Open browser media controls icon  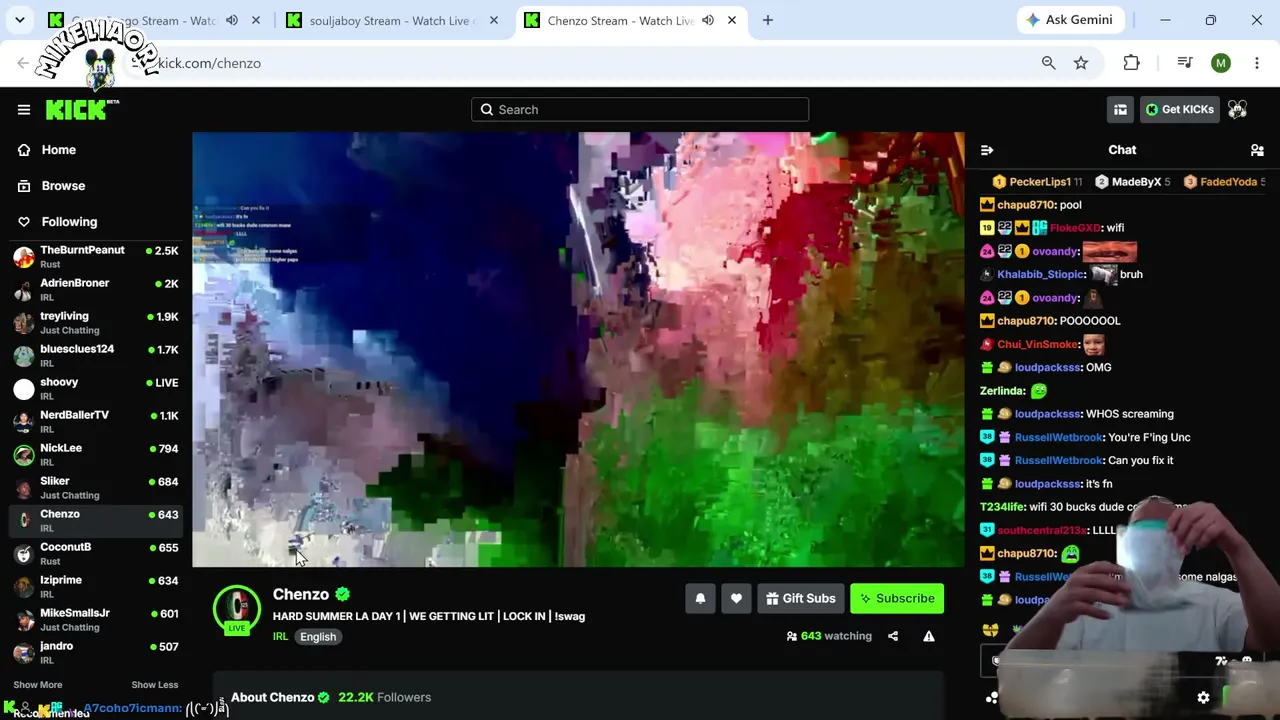tap(1185, 63)
